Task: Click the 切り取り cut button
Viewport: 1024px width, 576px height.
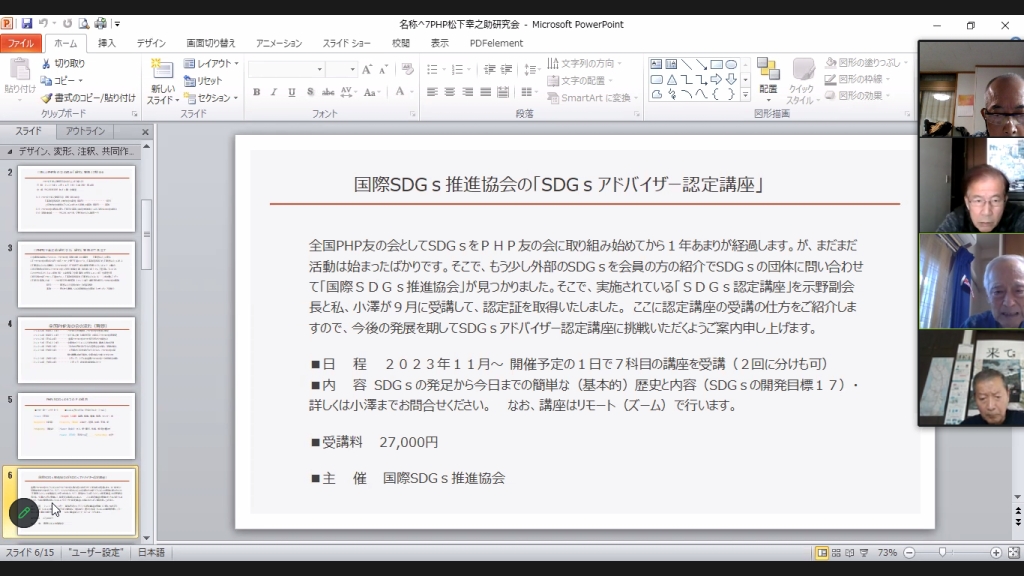Action: click(63, 63)
